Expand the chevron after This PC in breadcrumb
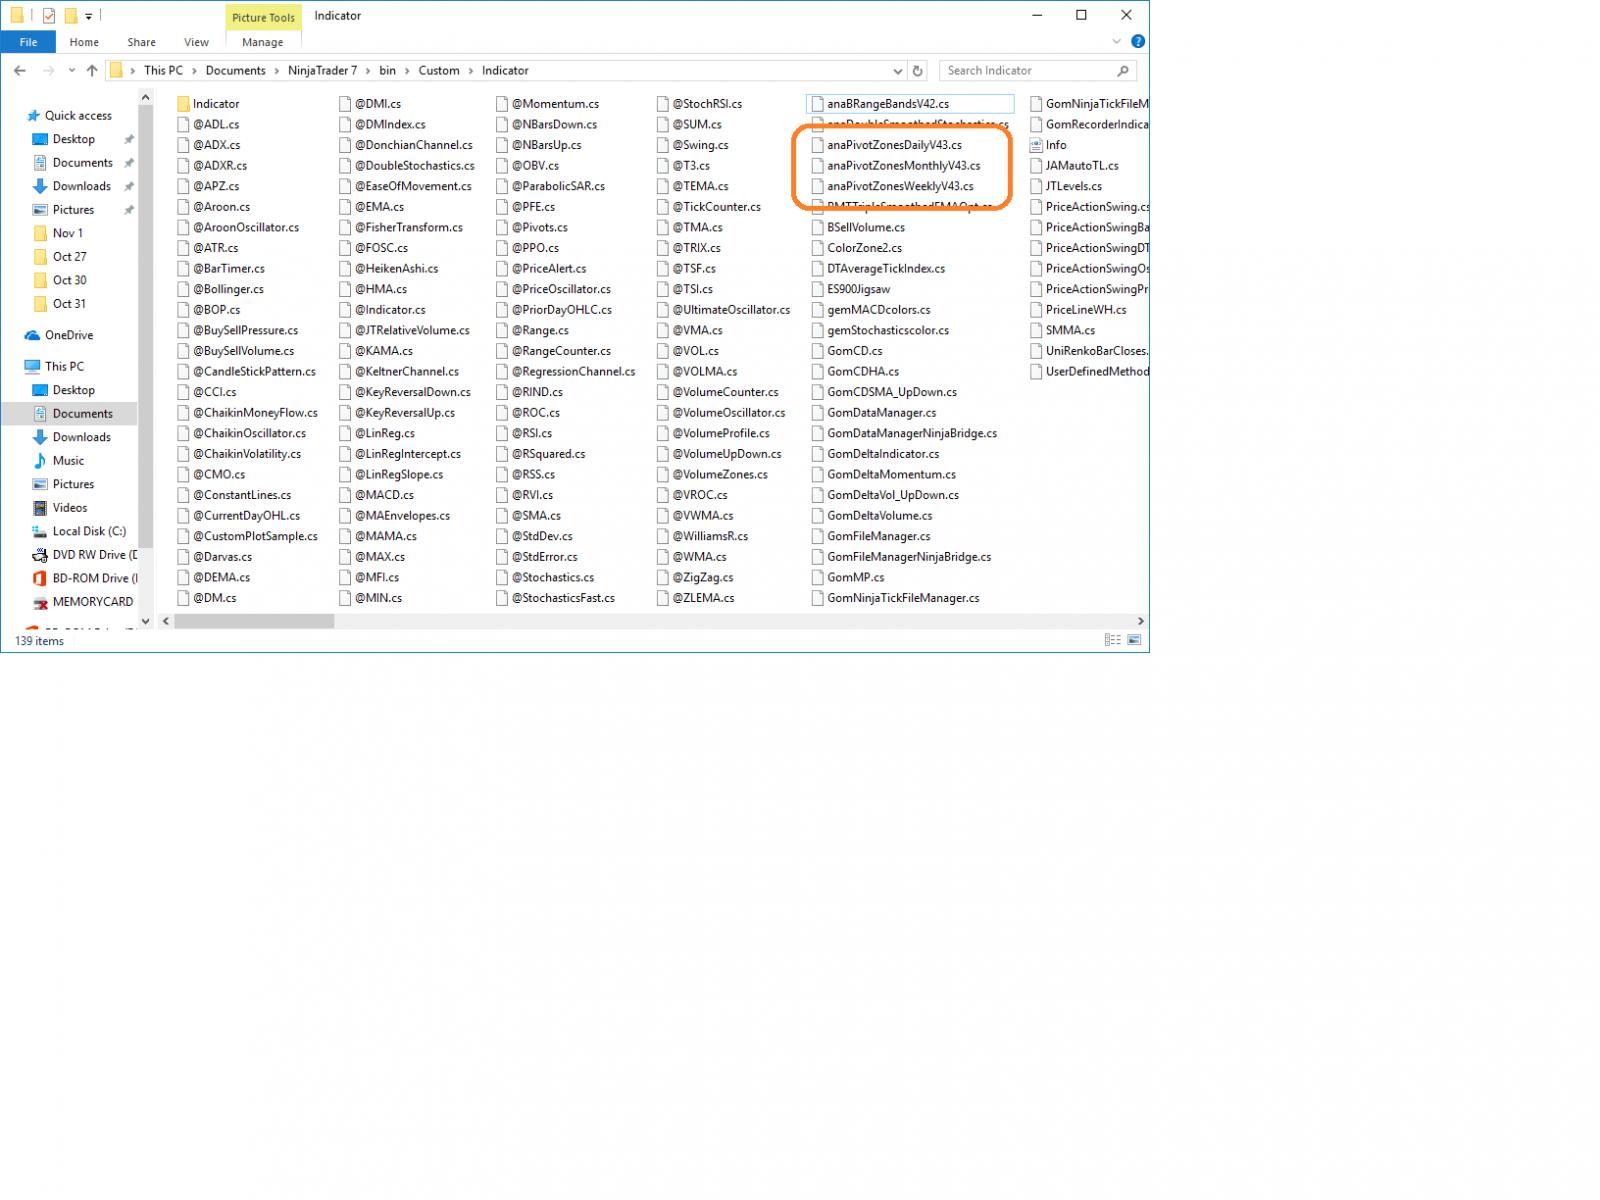The width and height of the screenshot is (1600, 1200). 194,71
